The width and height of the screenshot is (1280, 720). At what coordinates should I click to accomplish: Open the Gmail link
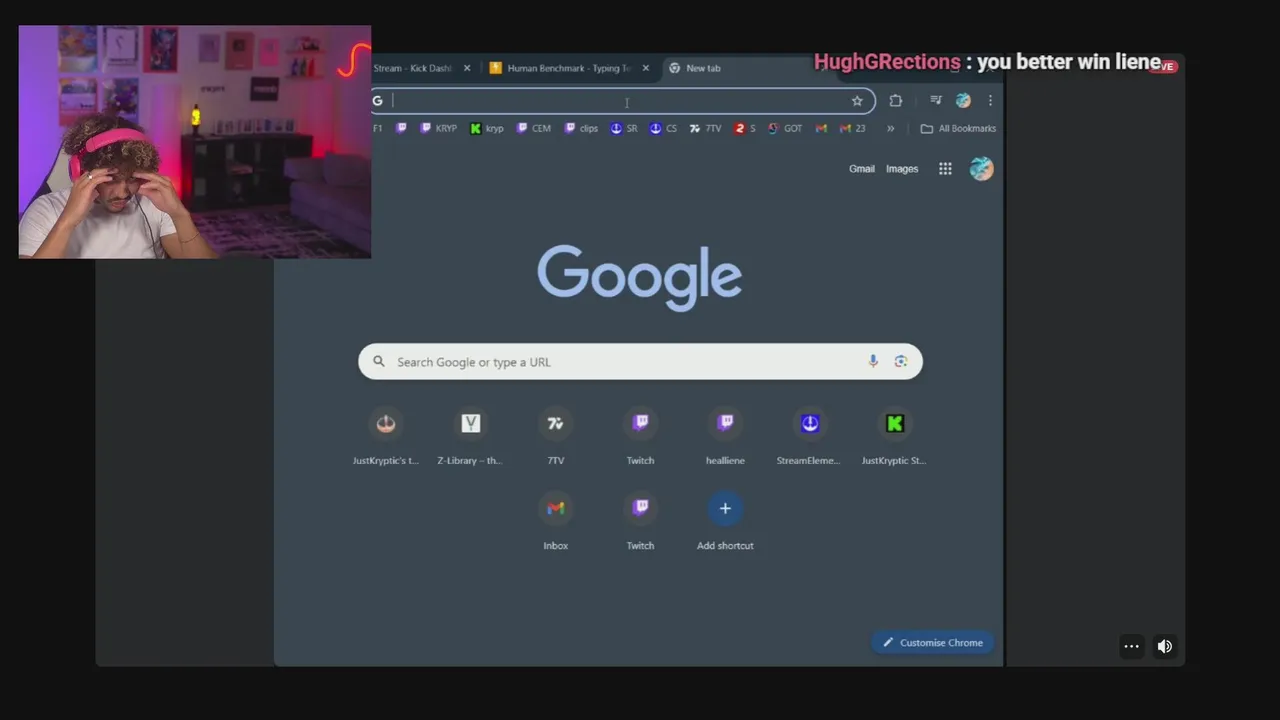coord(862,169)
